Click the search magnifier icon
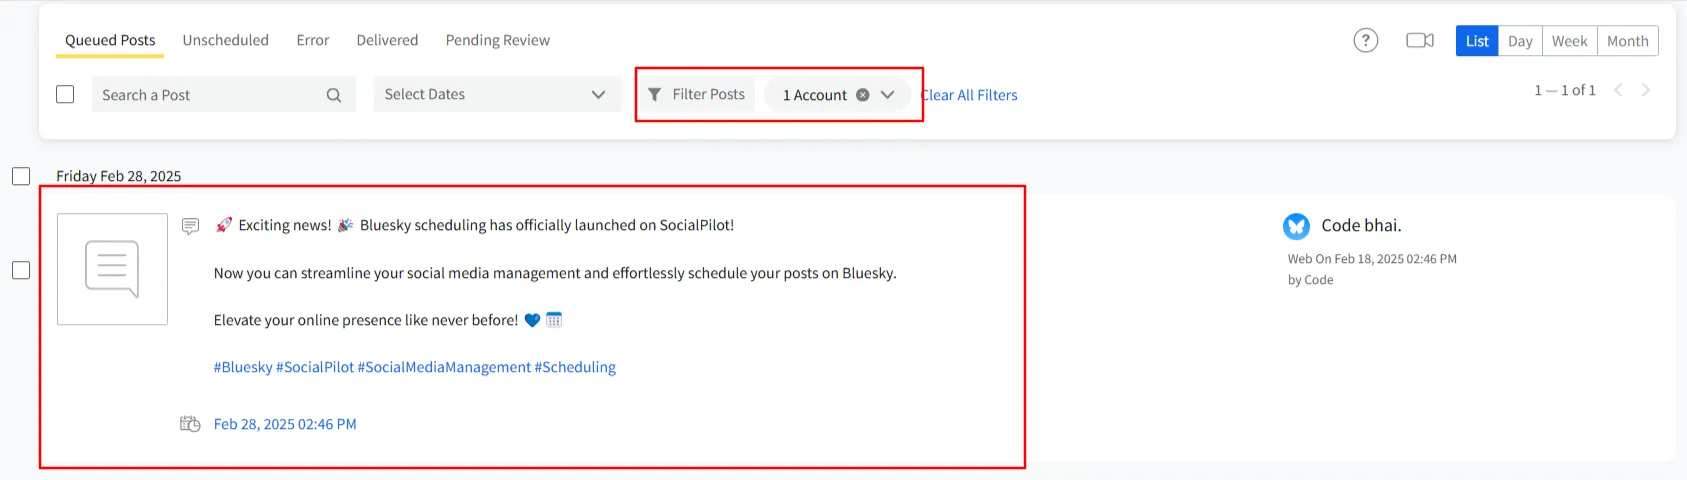 click(334, 95)
